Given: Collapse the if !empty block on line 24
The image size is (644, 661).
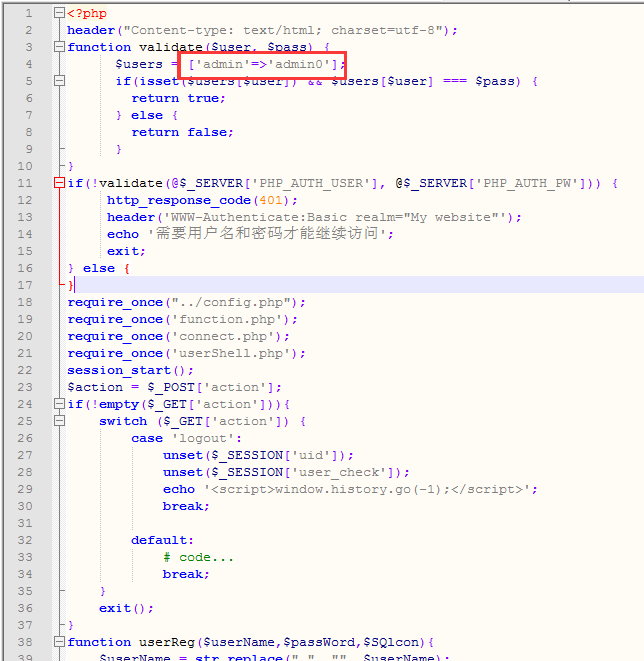Looking at the screenshot, I should click(x=59, y=404).
